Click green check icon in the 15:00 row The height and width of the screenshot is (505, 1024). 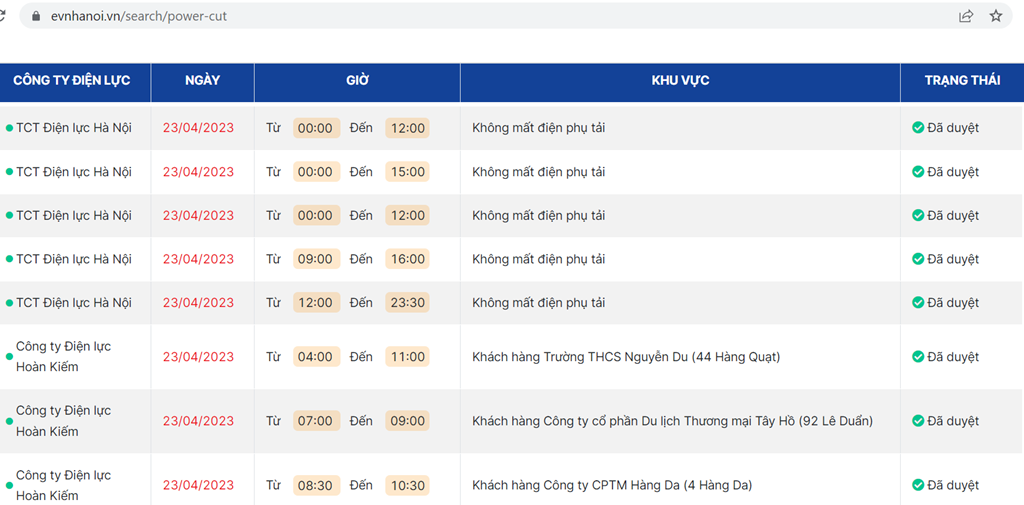(x=918, y=172)
